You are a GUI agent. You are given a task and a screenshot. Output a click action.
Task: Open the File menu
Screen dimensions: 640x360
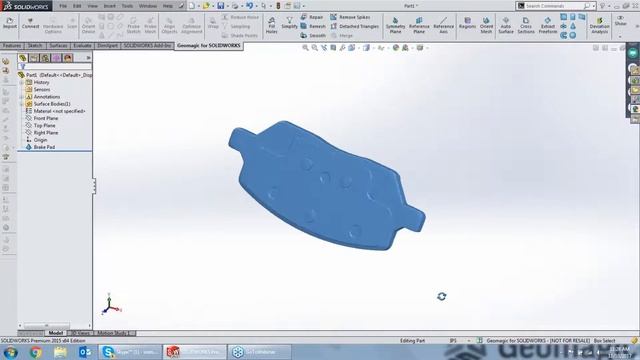(x=63, y=6)
